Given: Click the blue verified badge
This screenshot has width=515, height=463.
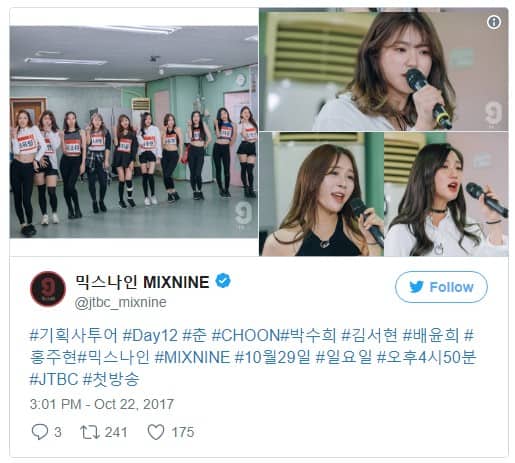Looking at the screenshot, I should click(x=223, y=281).
